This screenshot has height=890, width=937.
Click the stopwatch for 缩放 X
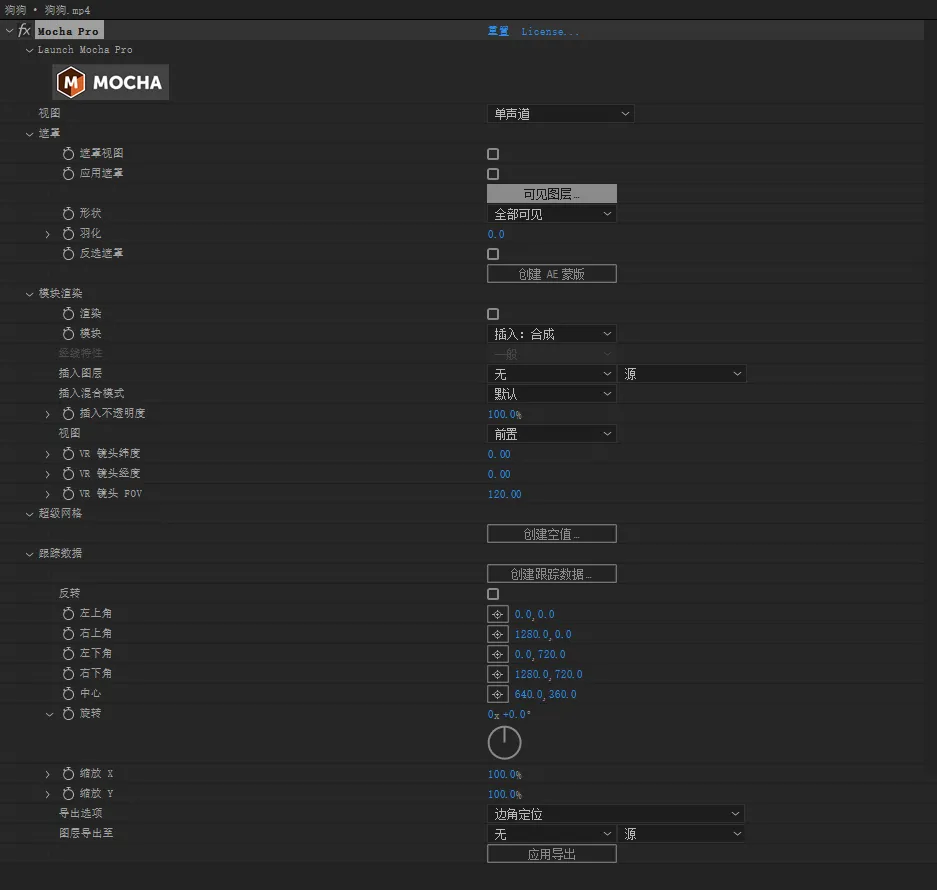tap(68, 774)
